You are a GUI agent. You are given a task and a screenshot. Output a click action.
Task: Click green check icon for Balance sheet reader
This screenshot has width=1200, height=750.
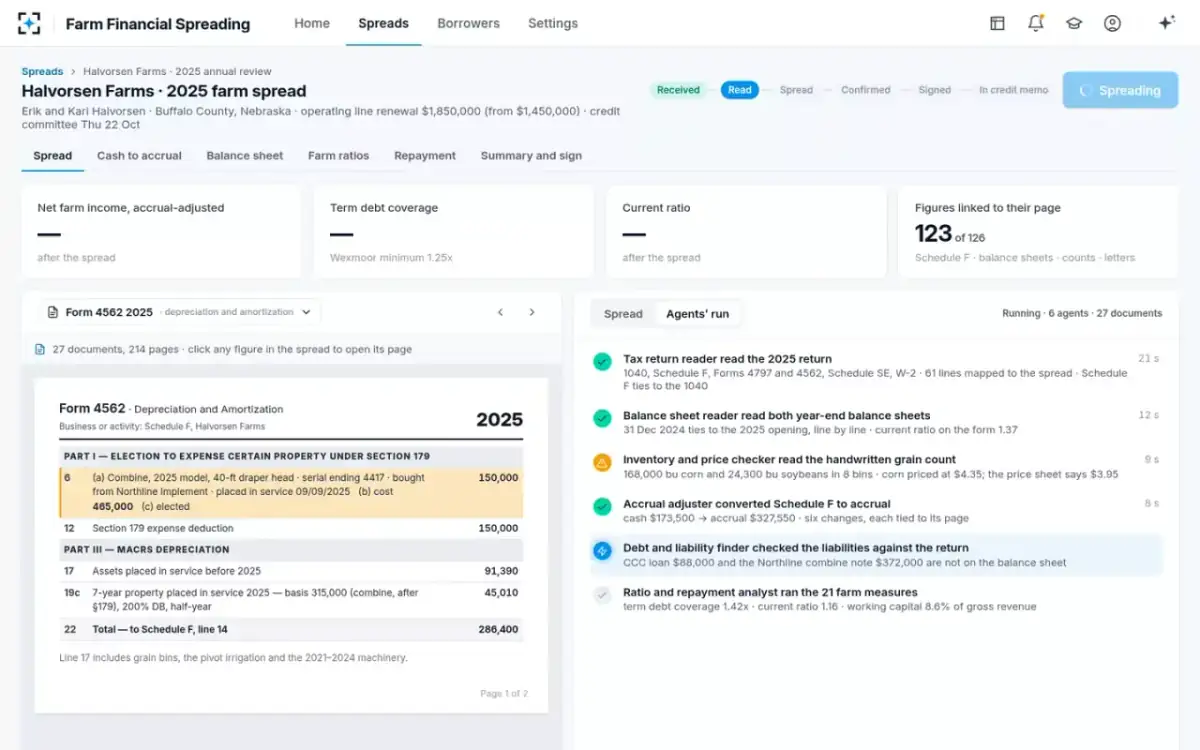(602, 418)
